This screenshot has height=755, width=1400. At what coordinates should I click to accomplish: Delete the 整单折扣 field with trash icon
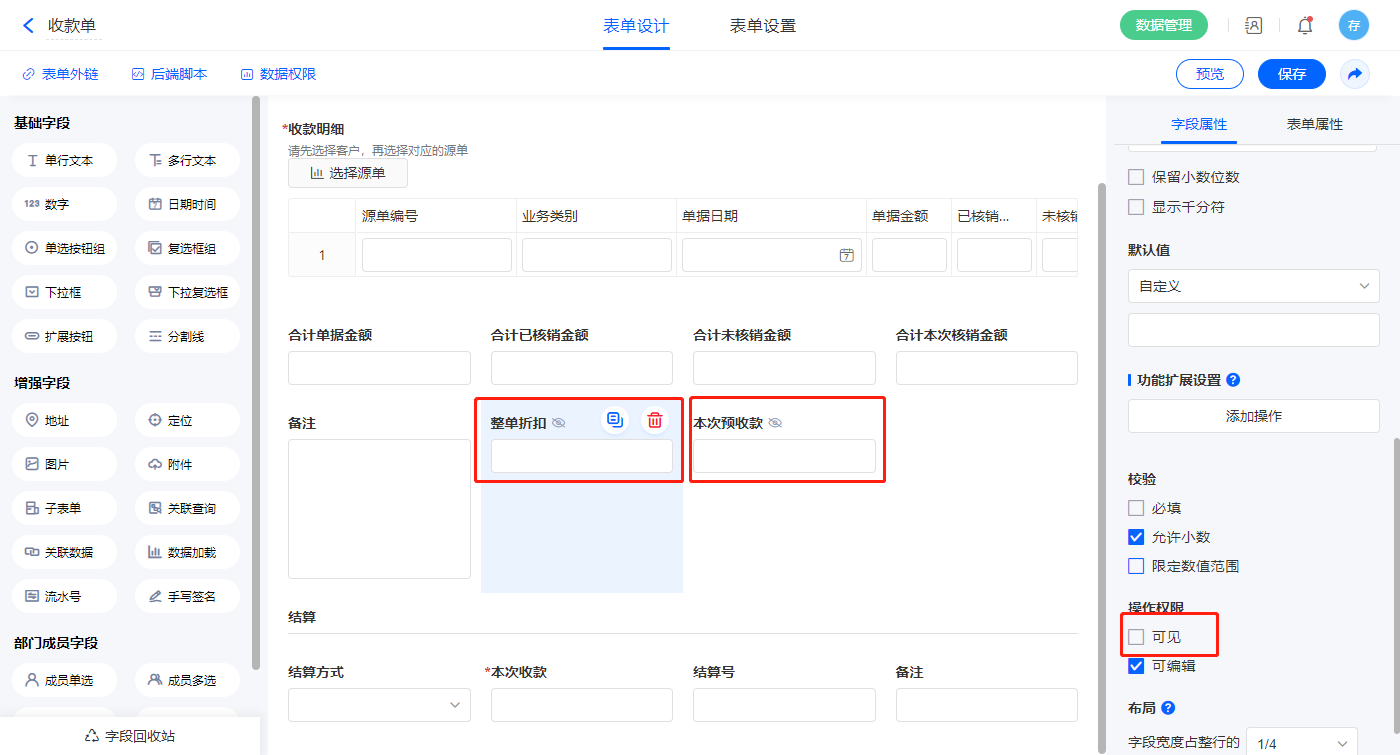click(654, 420)
